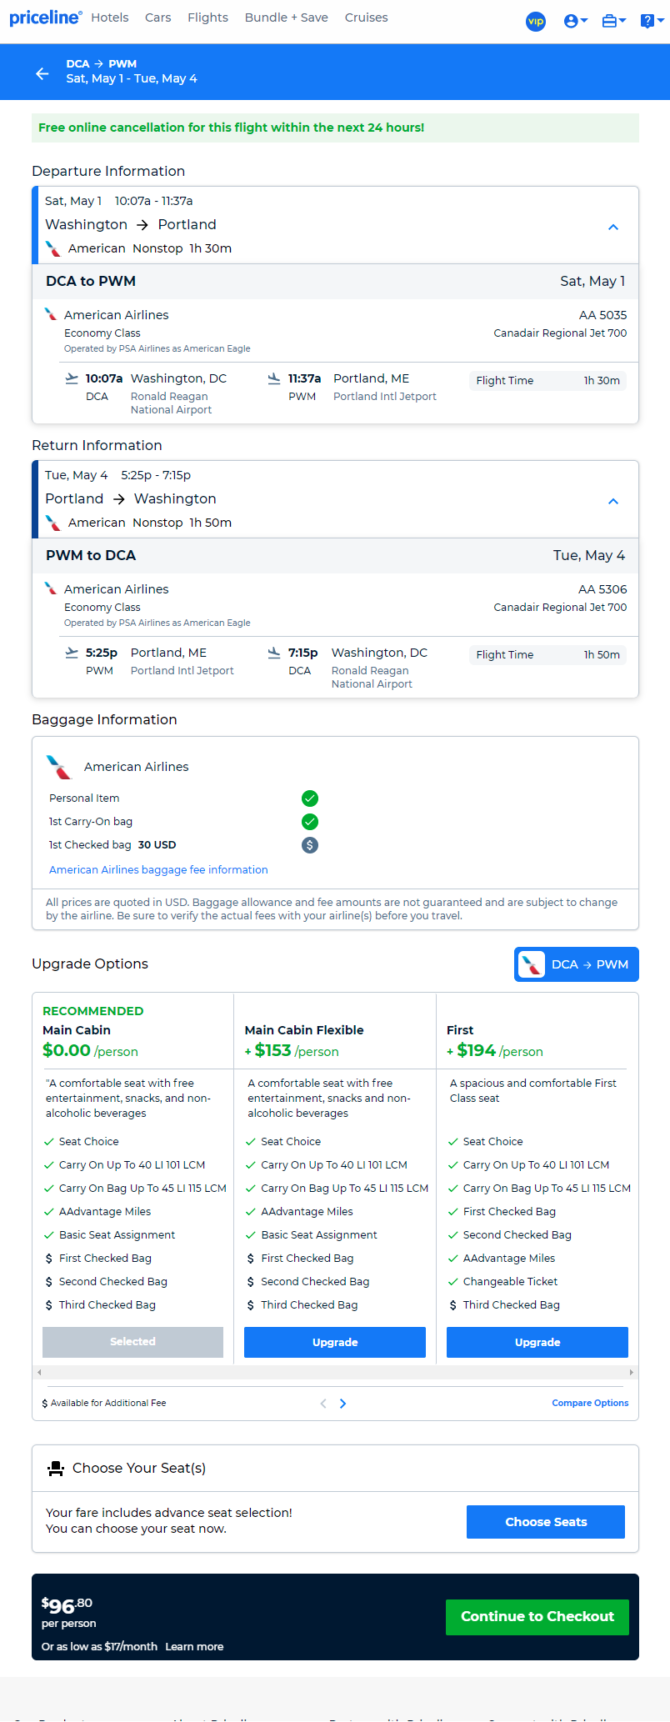Show next upgrade options with right arrow
The width and height of the screenshot is (670, 1722).
tap(343, 1403)
